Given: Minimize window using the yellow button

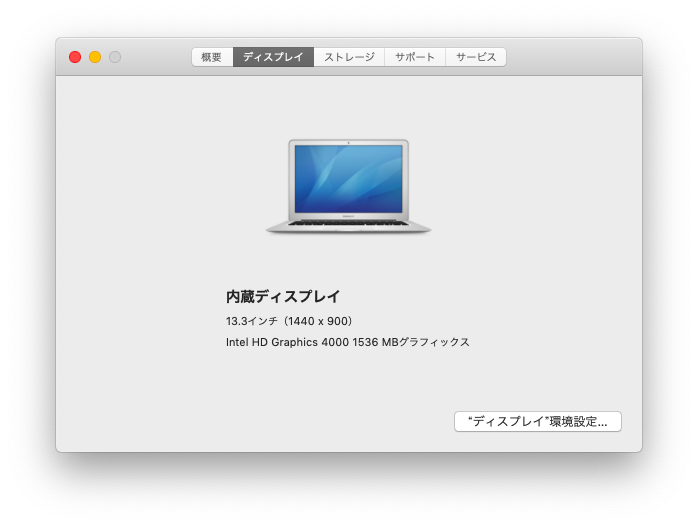Looking at the screenshot, I should [x=95, y=57].
